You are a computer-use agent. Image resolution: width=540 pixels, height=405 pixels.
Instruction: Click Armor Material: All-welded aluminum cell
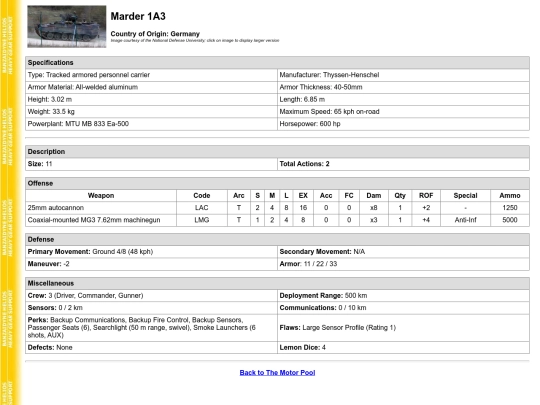pos(151,87)
